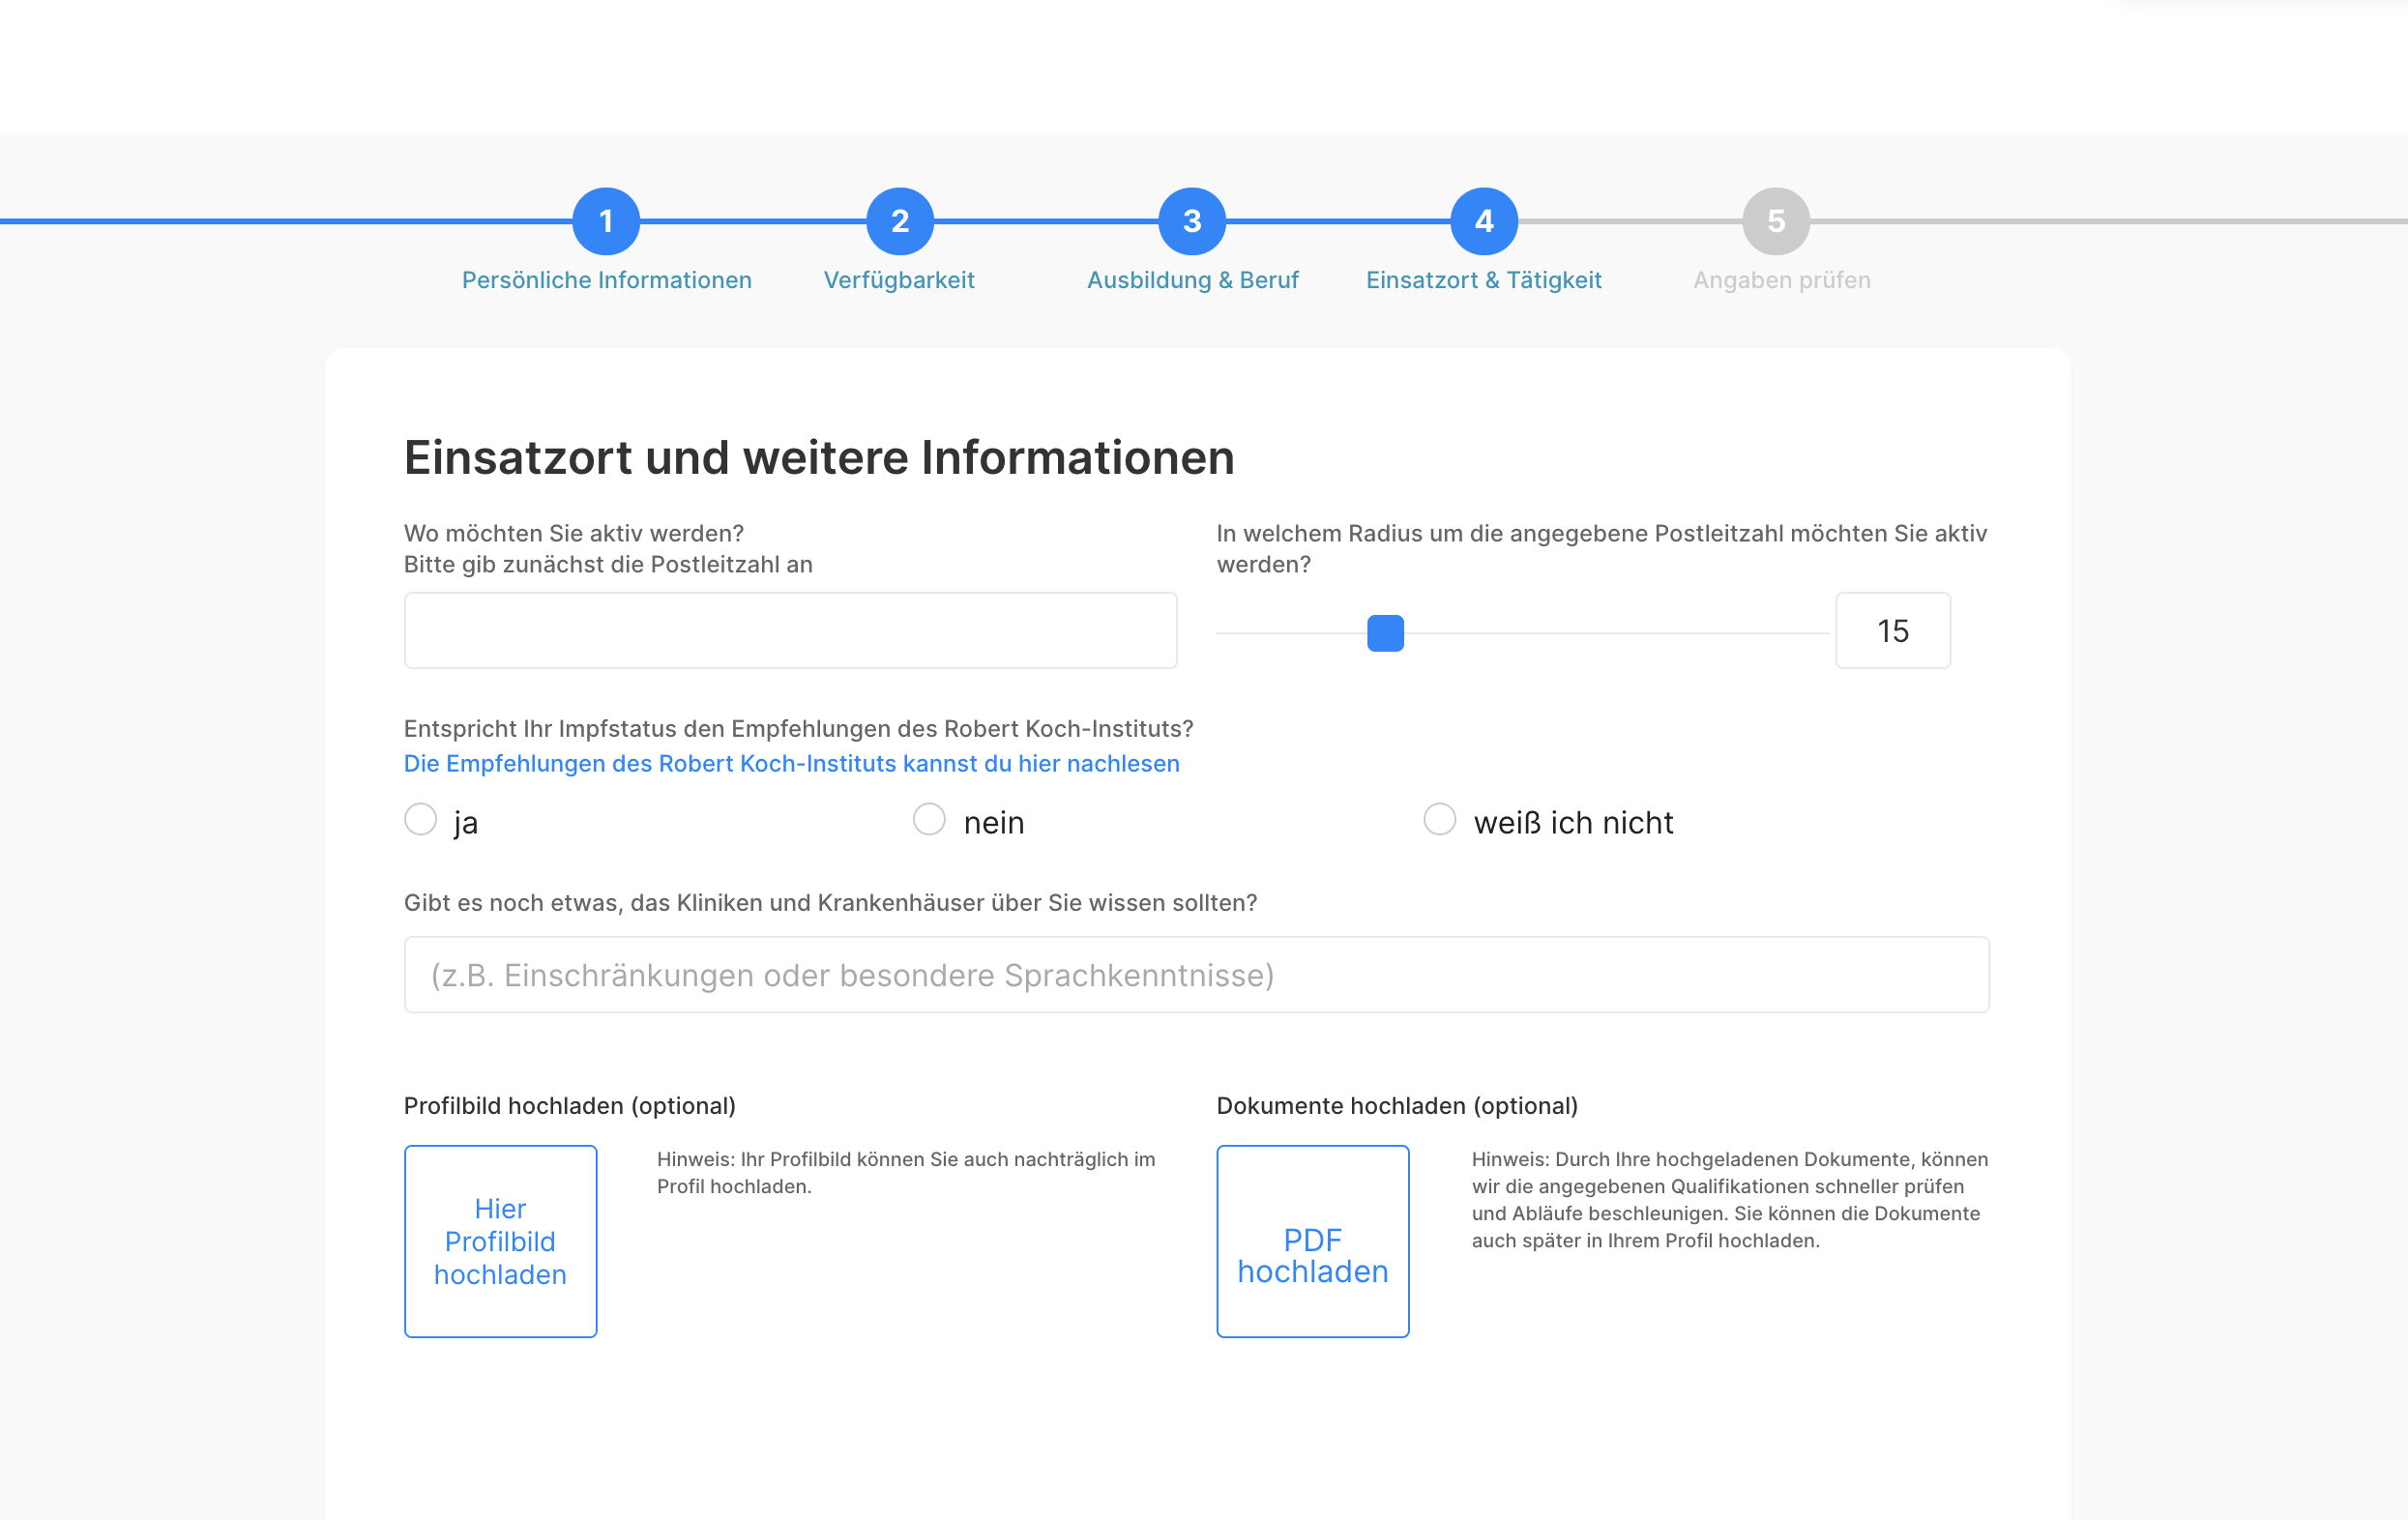Click step 3 circle in progress bar

[1192, 221]
